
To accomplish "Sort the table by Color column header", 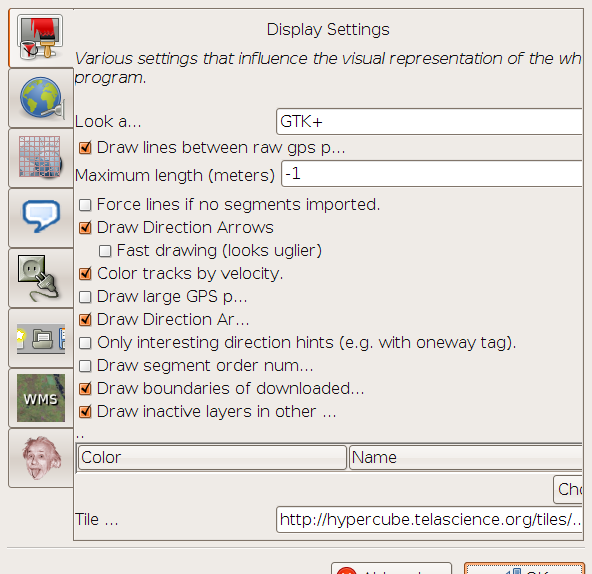I will pyautogui.click(x=212, y=457).
